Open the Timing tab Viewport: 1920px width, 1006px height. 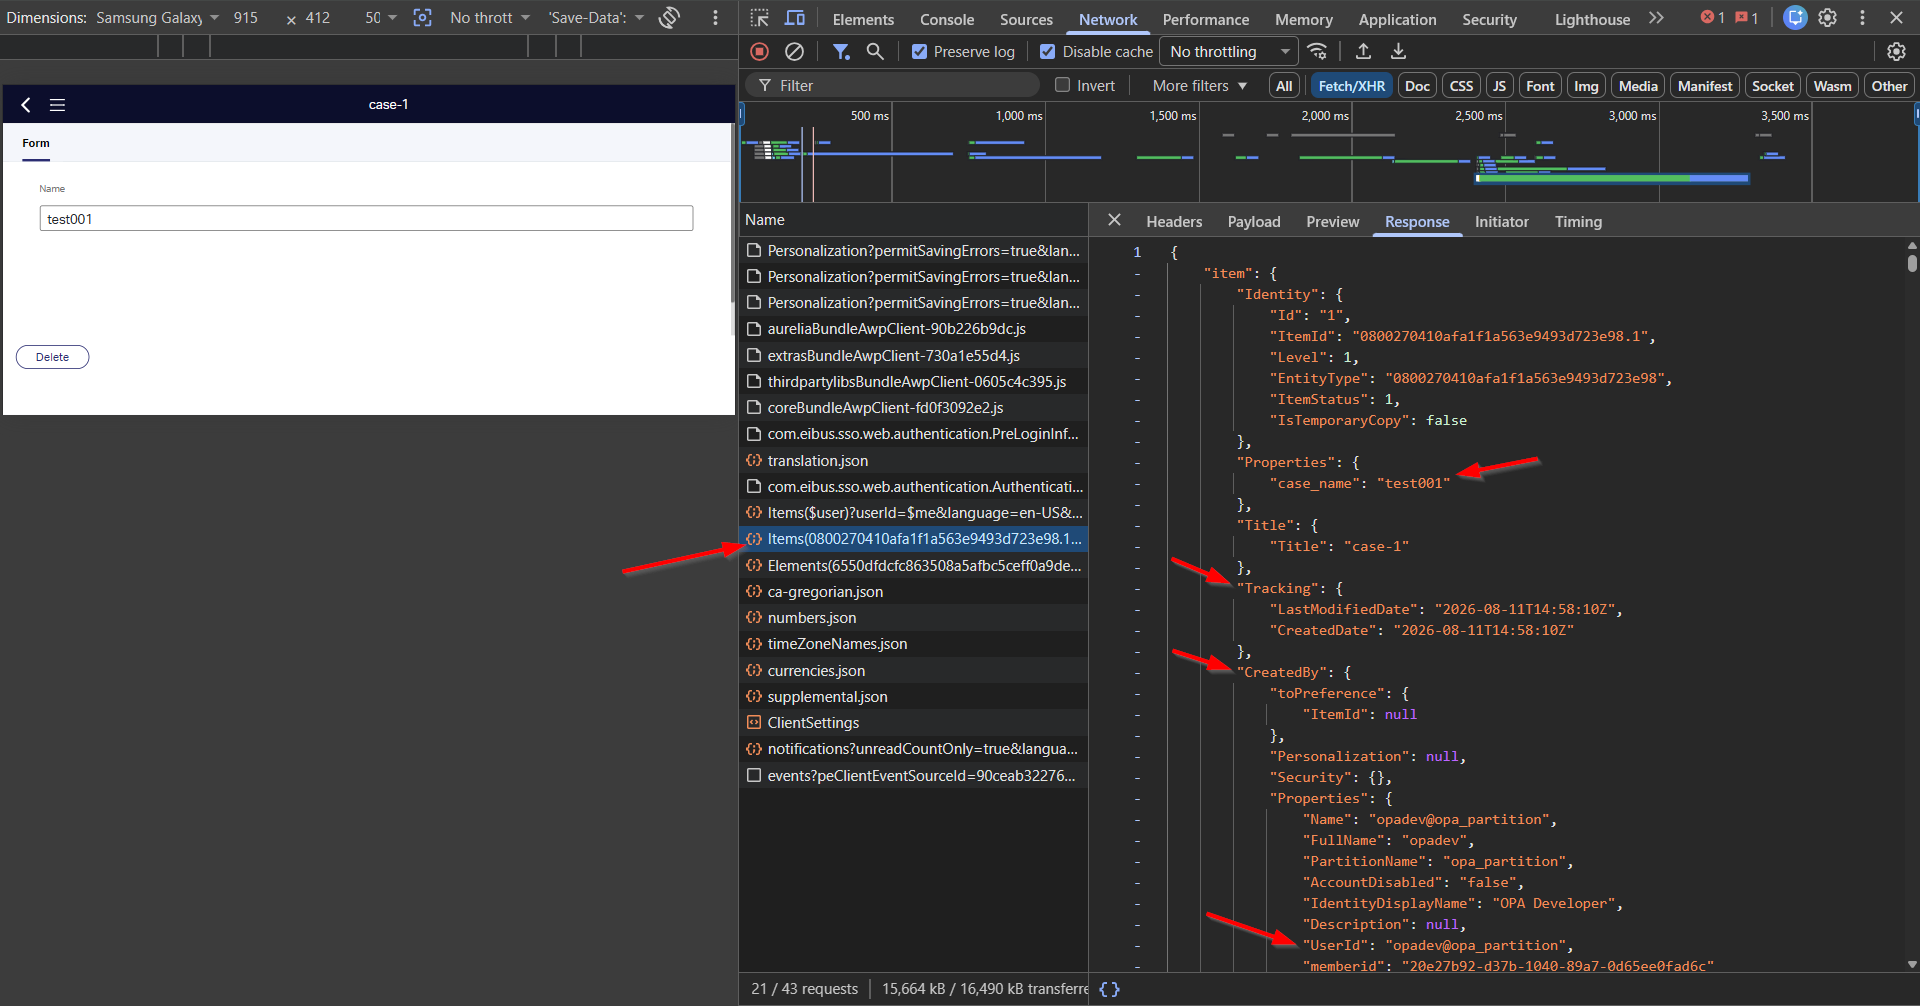point(1578,221)
